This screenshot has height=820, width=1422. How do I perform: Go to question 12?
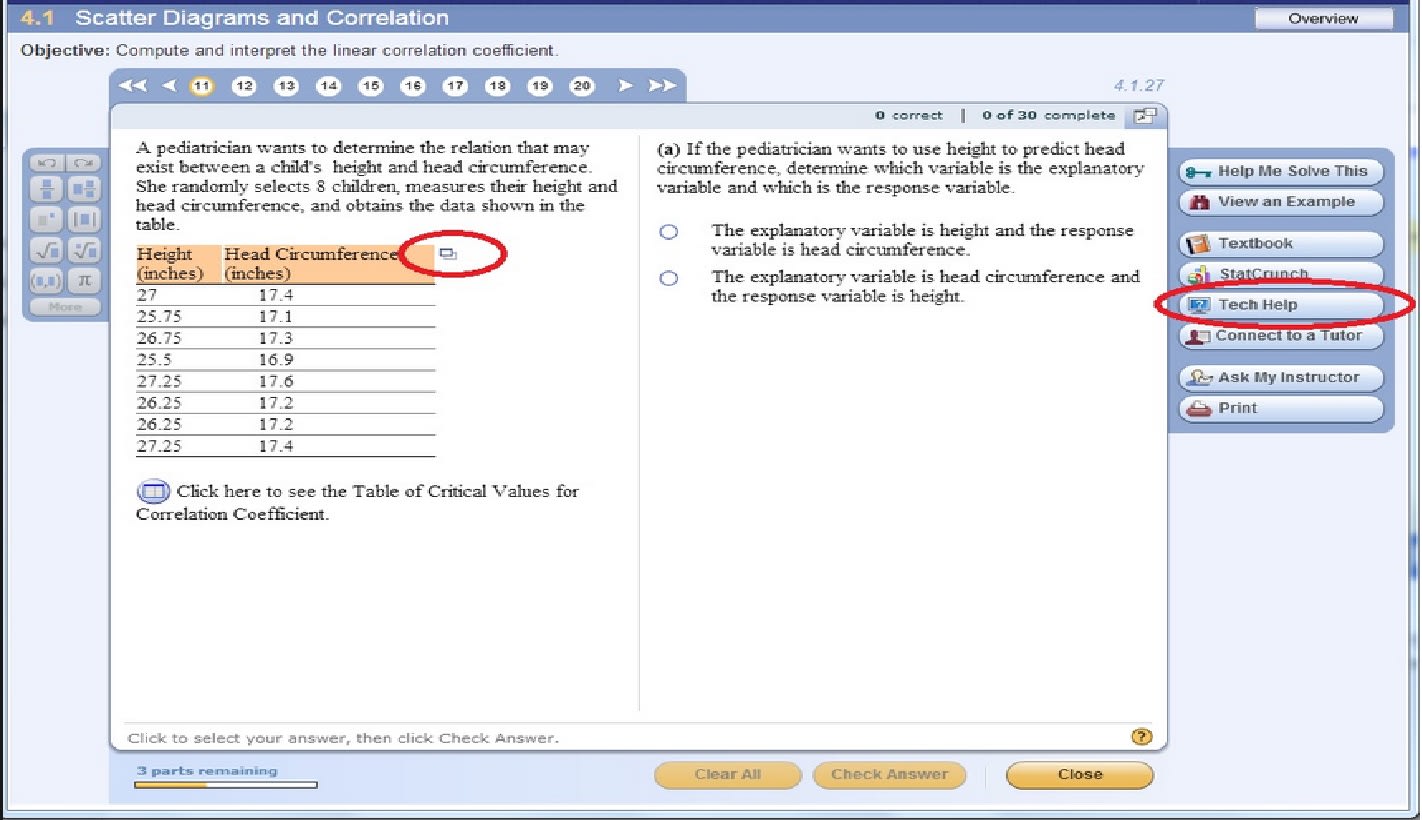tap(244, 86)
